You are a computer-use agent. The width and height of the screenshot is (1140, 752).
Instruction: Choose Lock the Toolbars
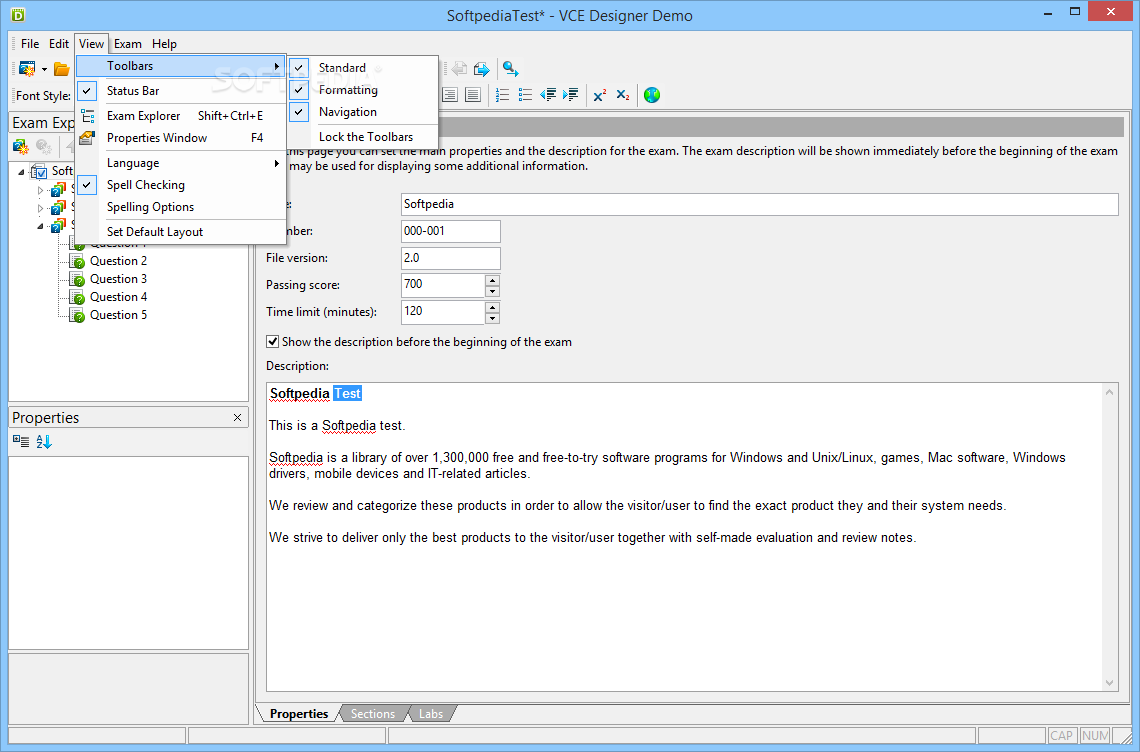pyautogui.click(x=366, y=137)
